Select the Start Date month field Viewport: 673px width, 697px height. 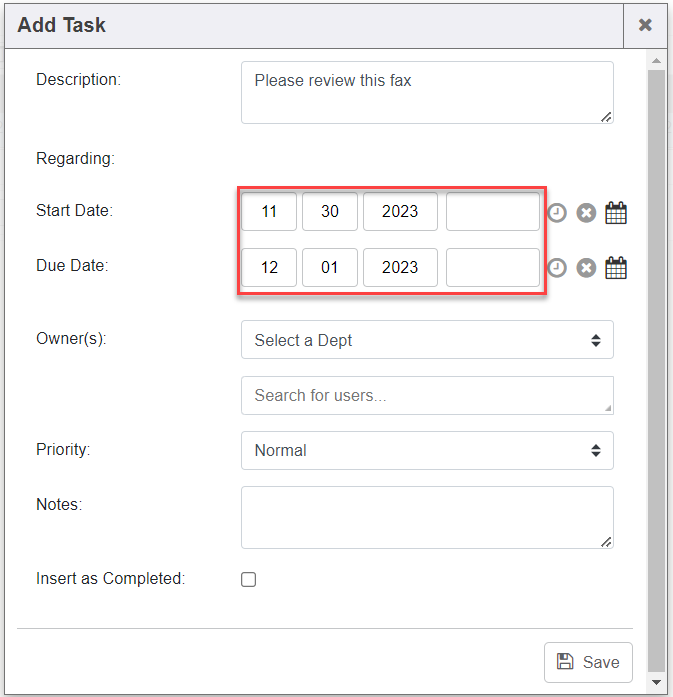269,212
